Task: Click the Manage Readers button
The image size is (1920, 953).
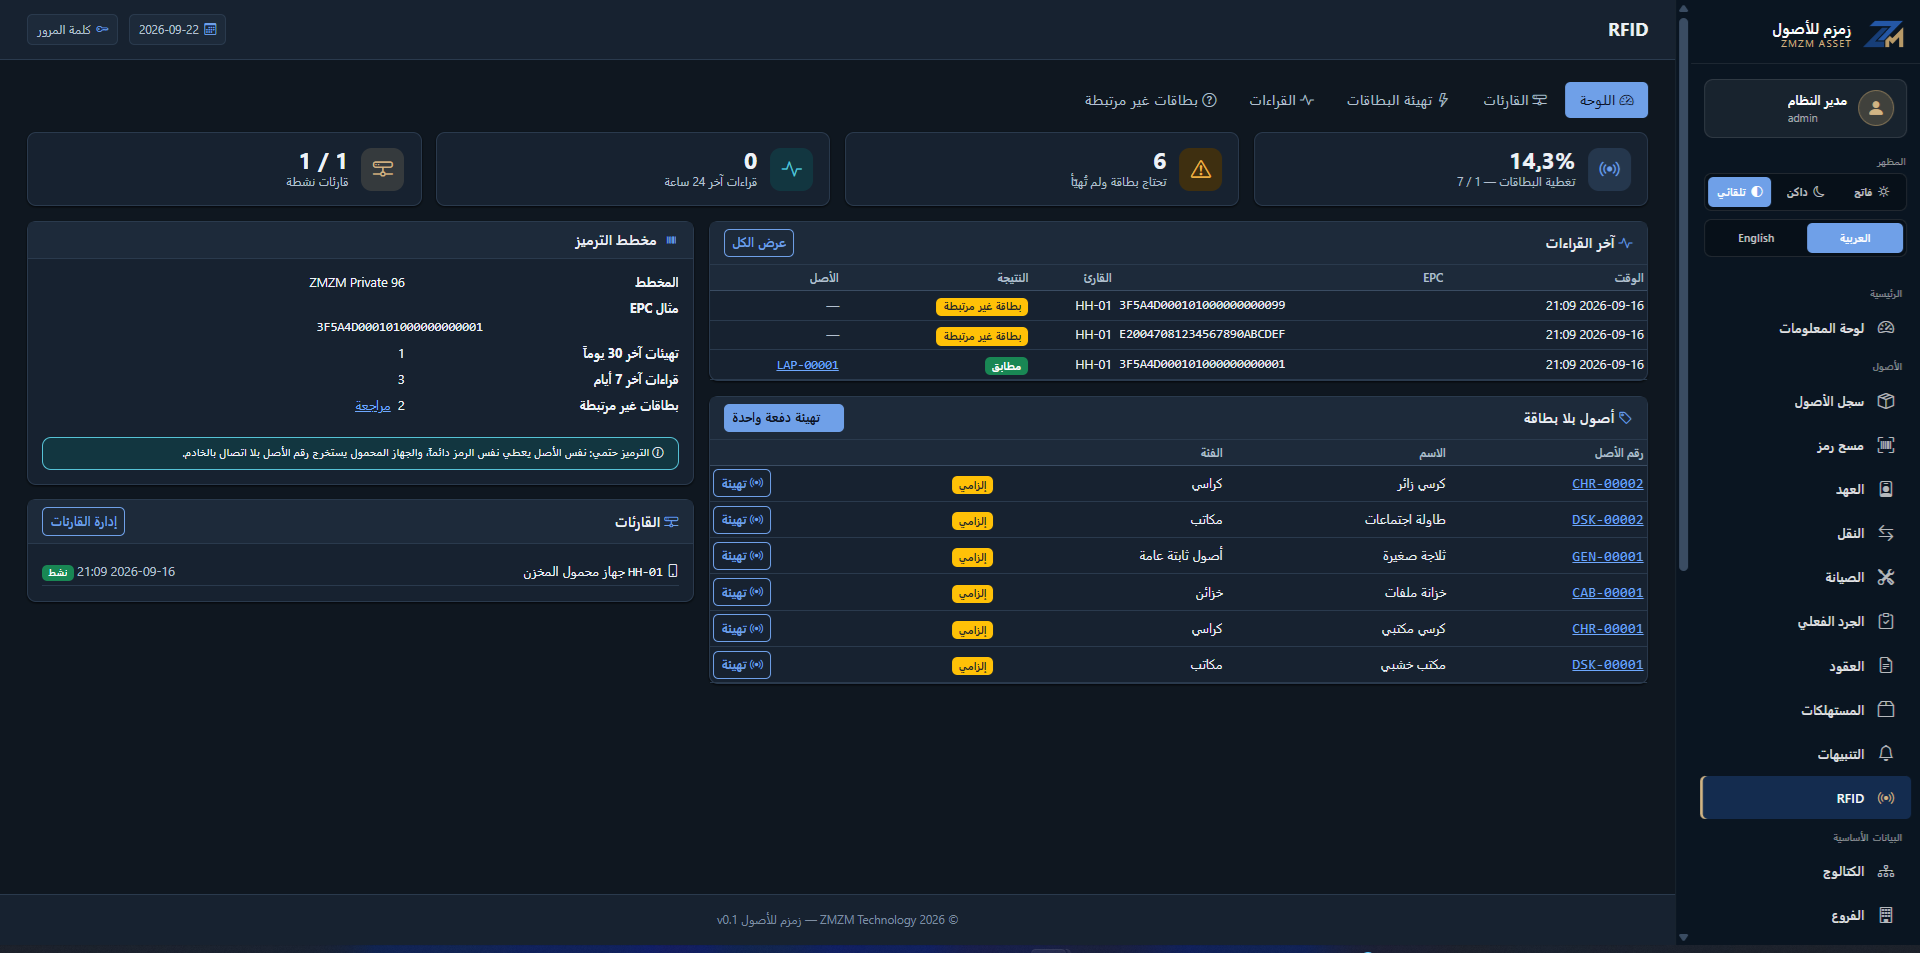Action: 84,522
